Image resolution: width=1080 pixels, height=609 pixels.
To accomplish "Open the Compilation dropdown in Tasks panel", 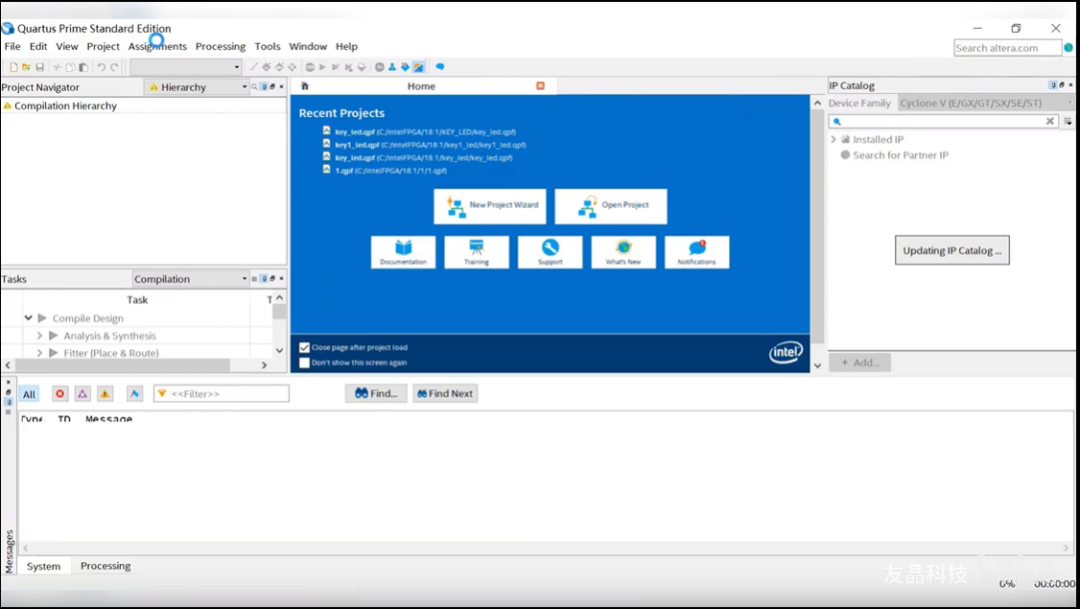I will 190,279.
